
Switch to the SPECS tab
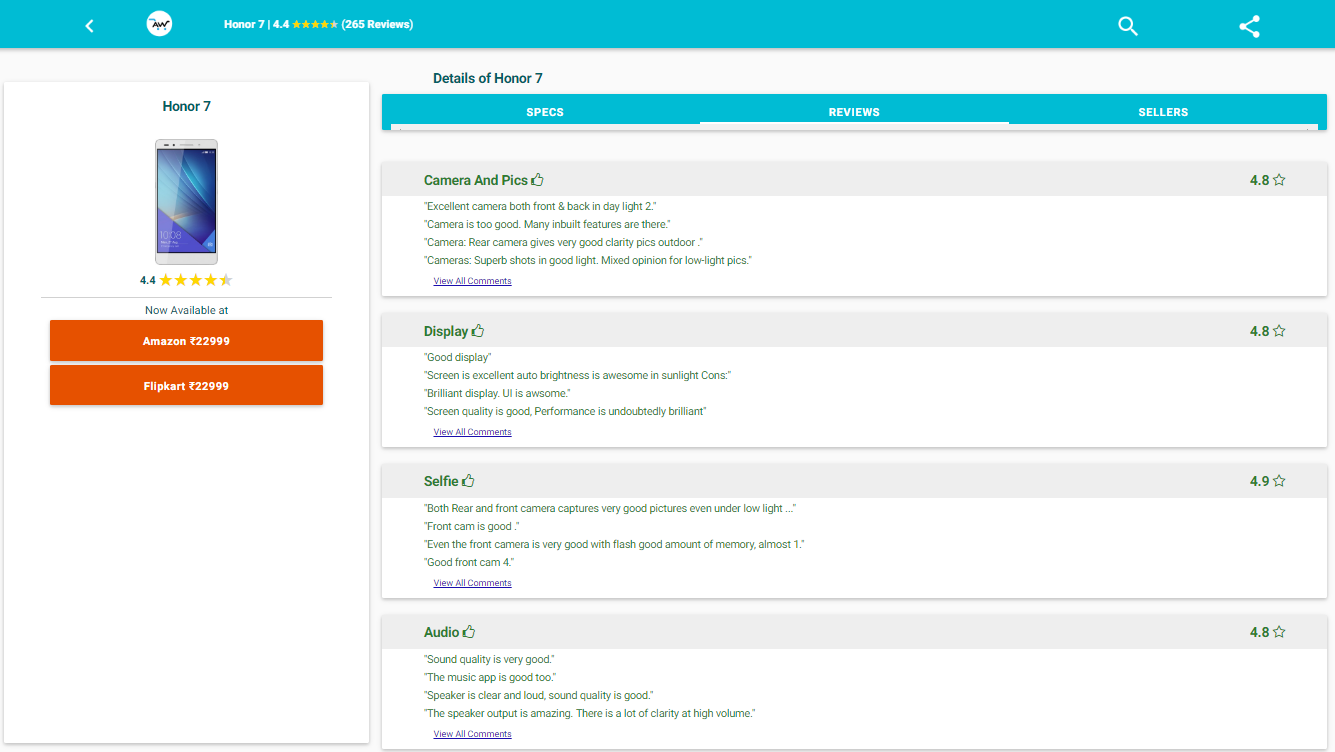coord(545,112)
